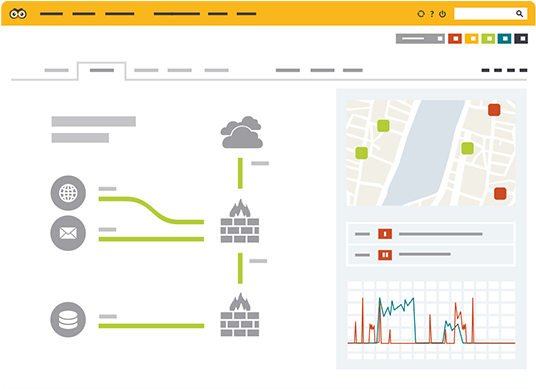Click the upper firewall brick icon
Screen dimensions: 536x389
(x=240, y=221)
